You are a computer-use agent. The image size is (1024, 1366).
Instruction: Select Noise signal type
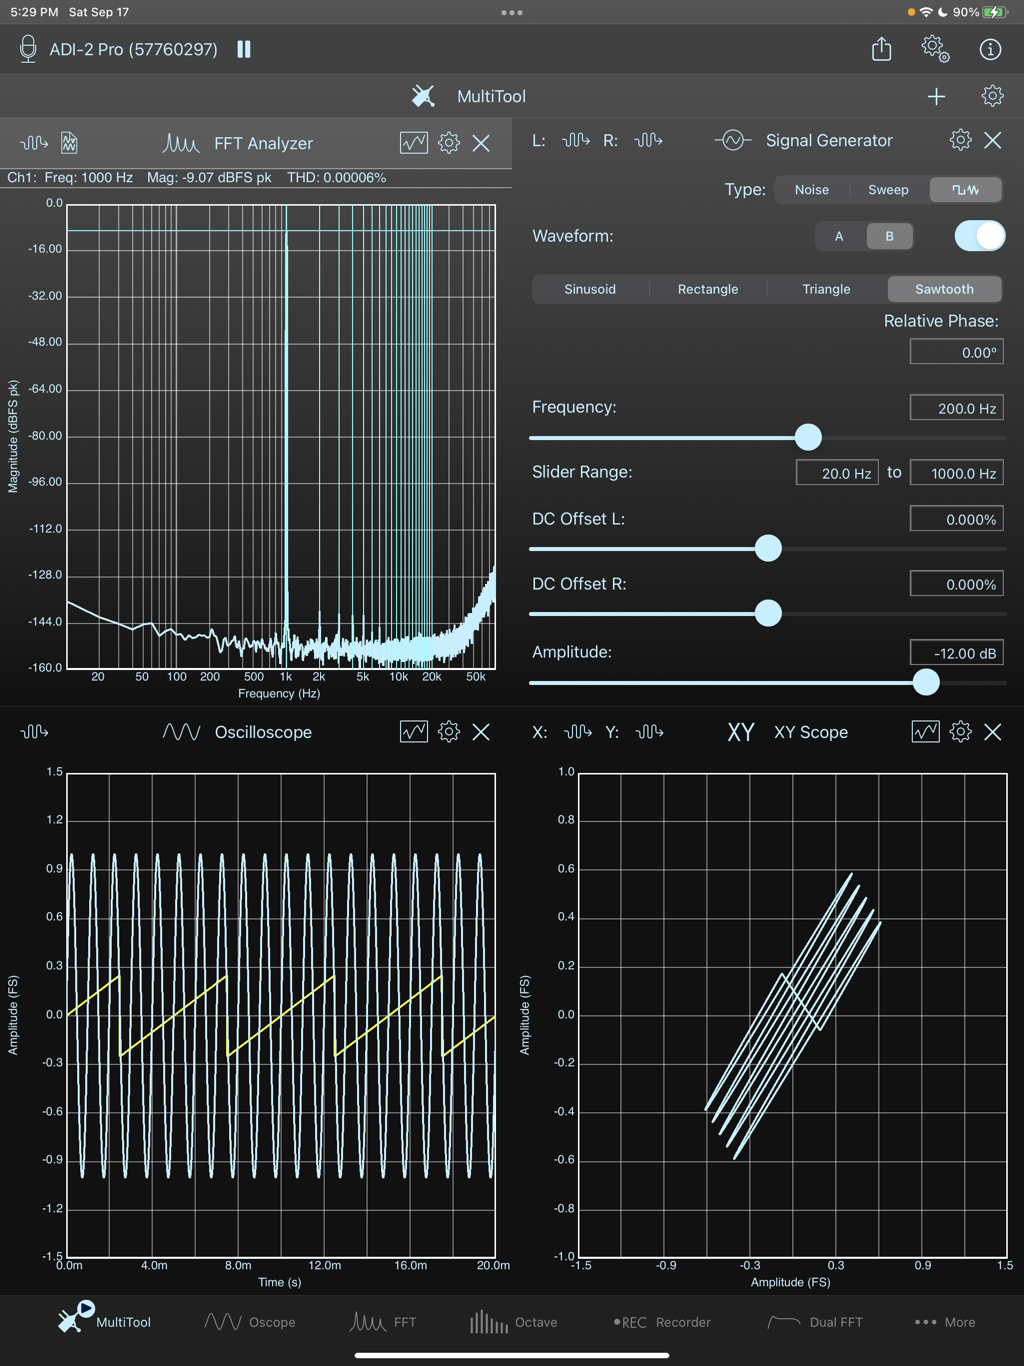(x=811, y=190)
